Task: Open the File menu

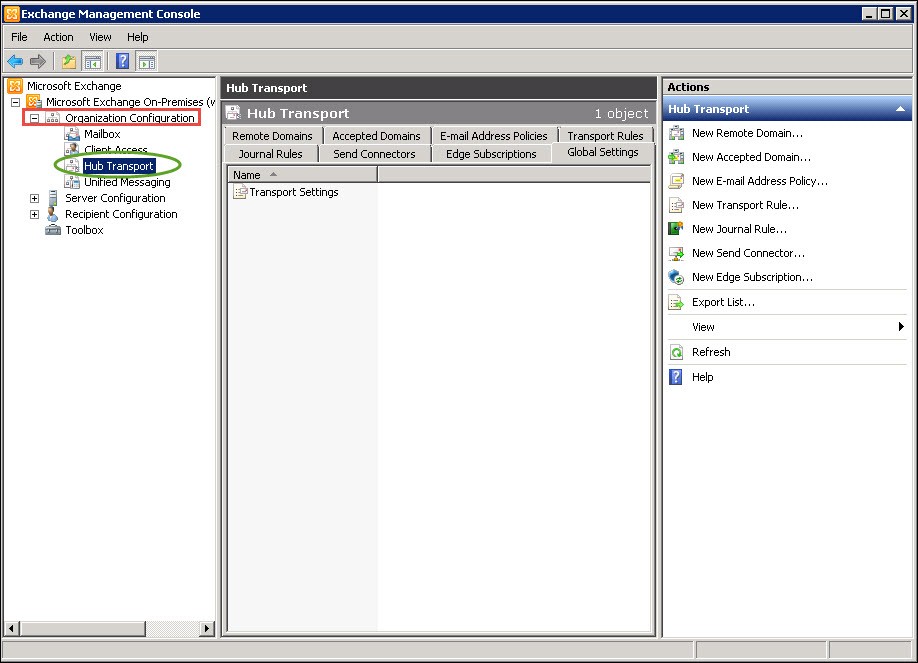Action: [x=19, y=37]
